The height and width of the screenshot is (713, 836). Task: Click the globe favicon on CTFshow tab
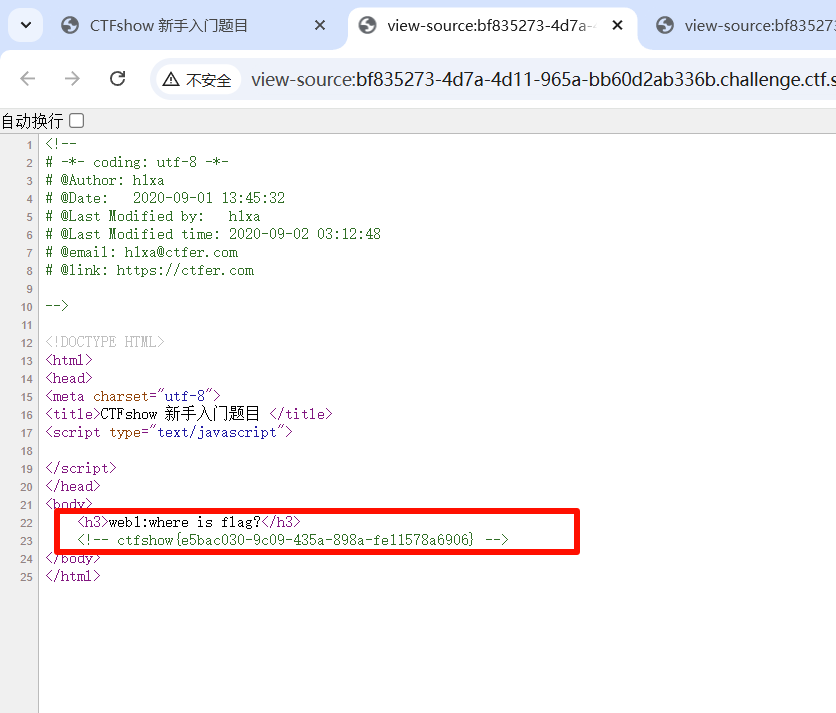click(x=70, y=26)
